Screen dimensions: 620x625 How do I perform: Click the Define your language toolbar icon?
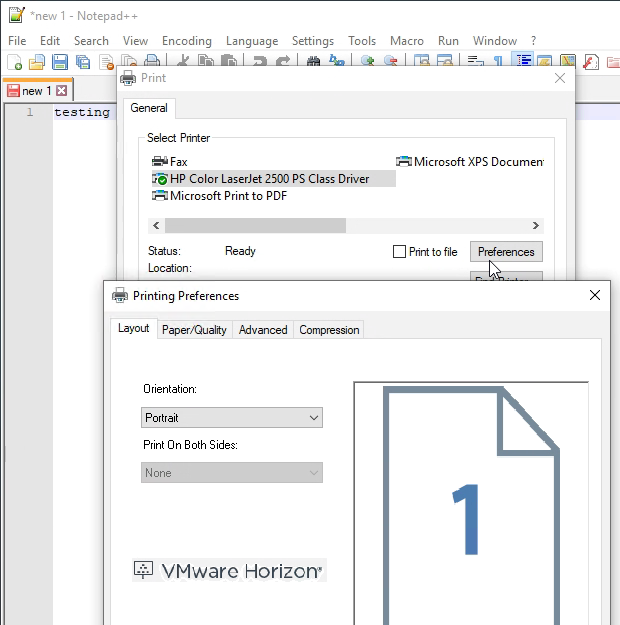click(545, 60)
